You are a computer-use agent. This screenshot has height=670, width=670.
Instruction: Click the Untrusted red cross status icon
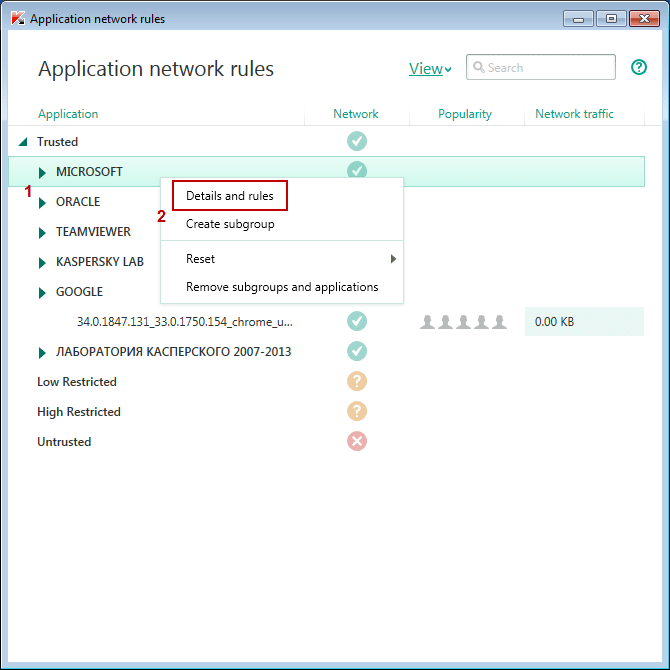pos(357,441)
